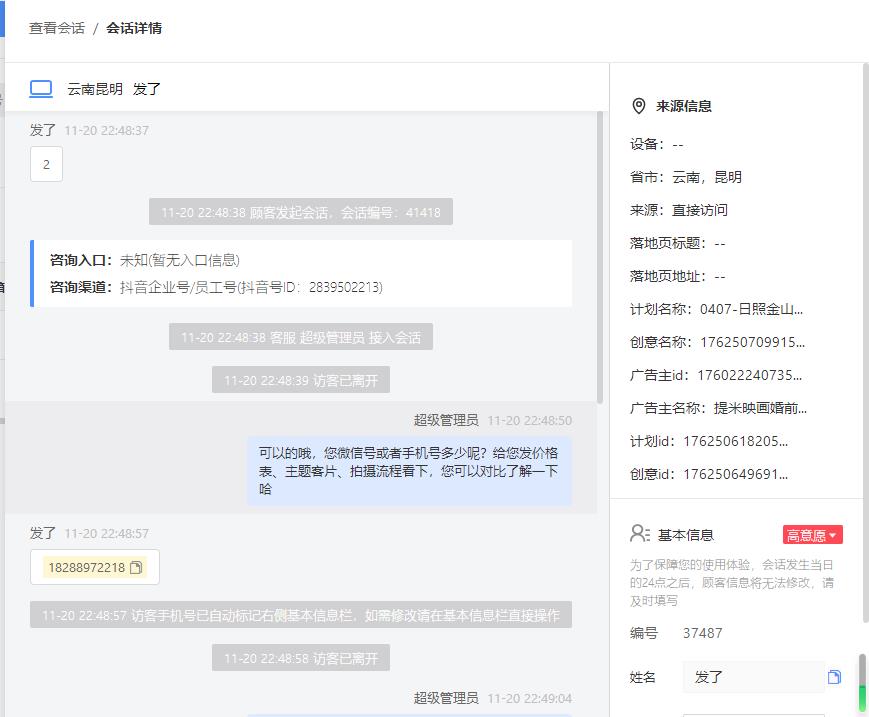869x717 pixels.
Task: Click the 广告主id row value
Action: click(749, 375)
